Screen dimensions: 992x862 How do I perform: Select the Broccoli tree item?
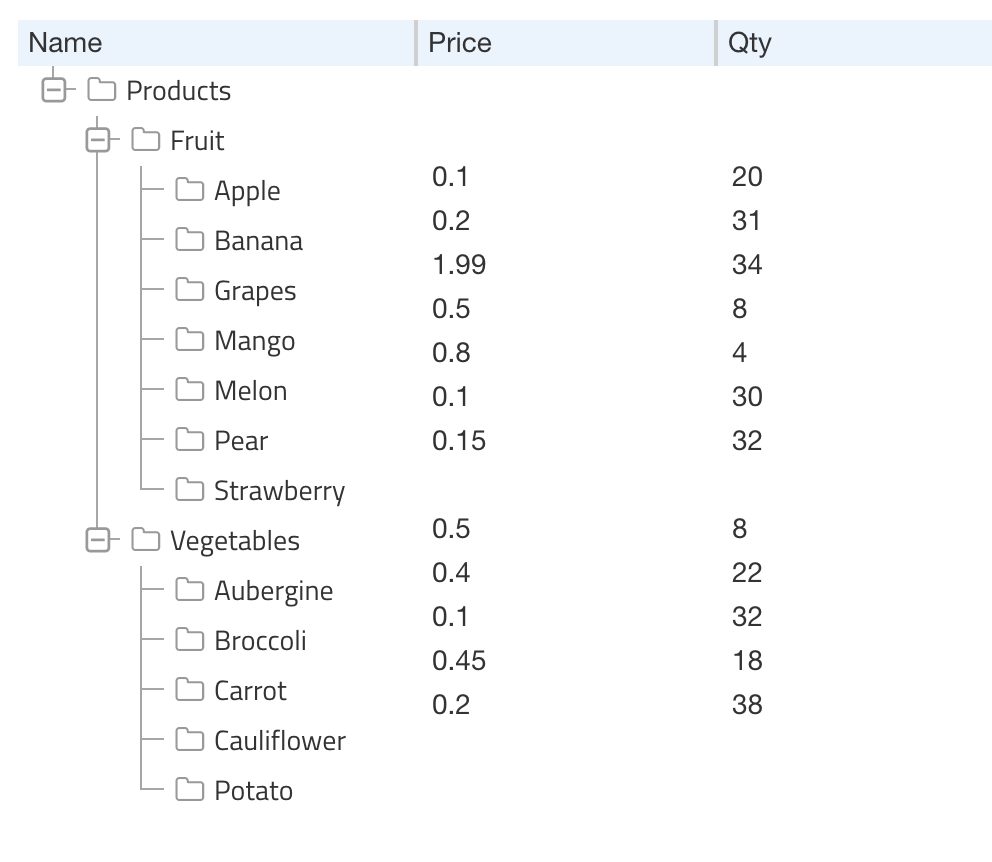(260, 641)
